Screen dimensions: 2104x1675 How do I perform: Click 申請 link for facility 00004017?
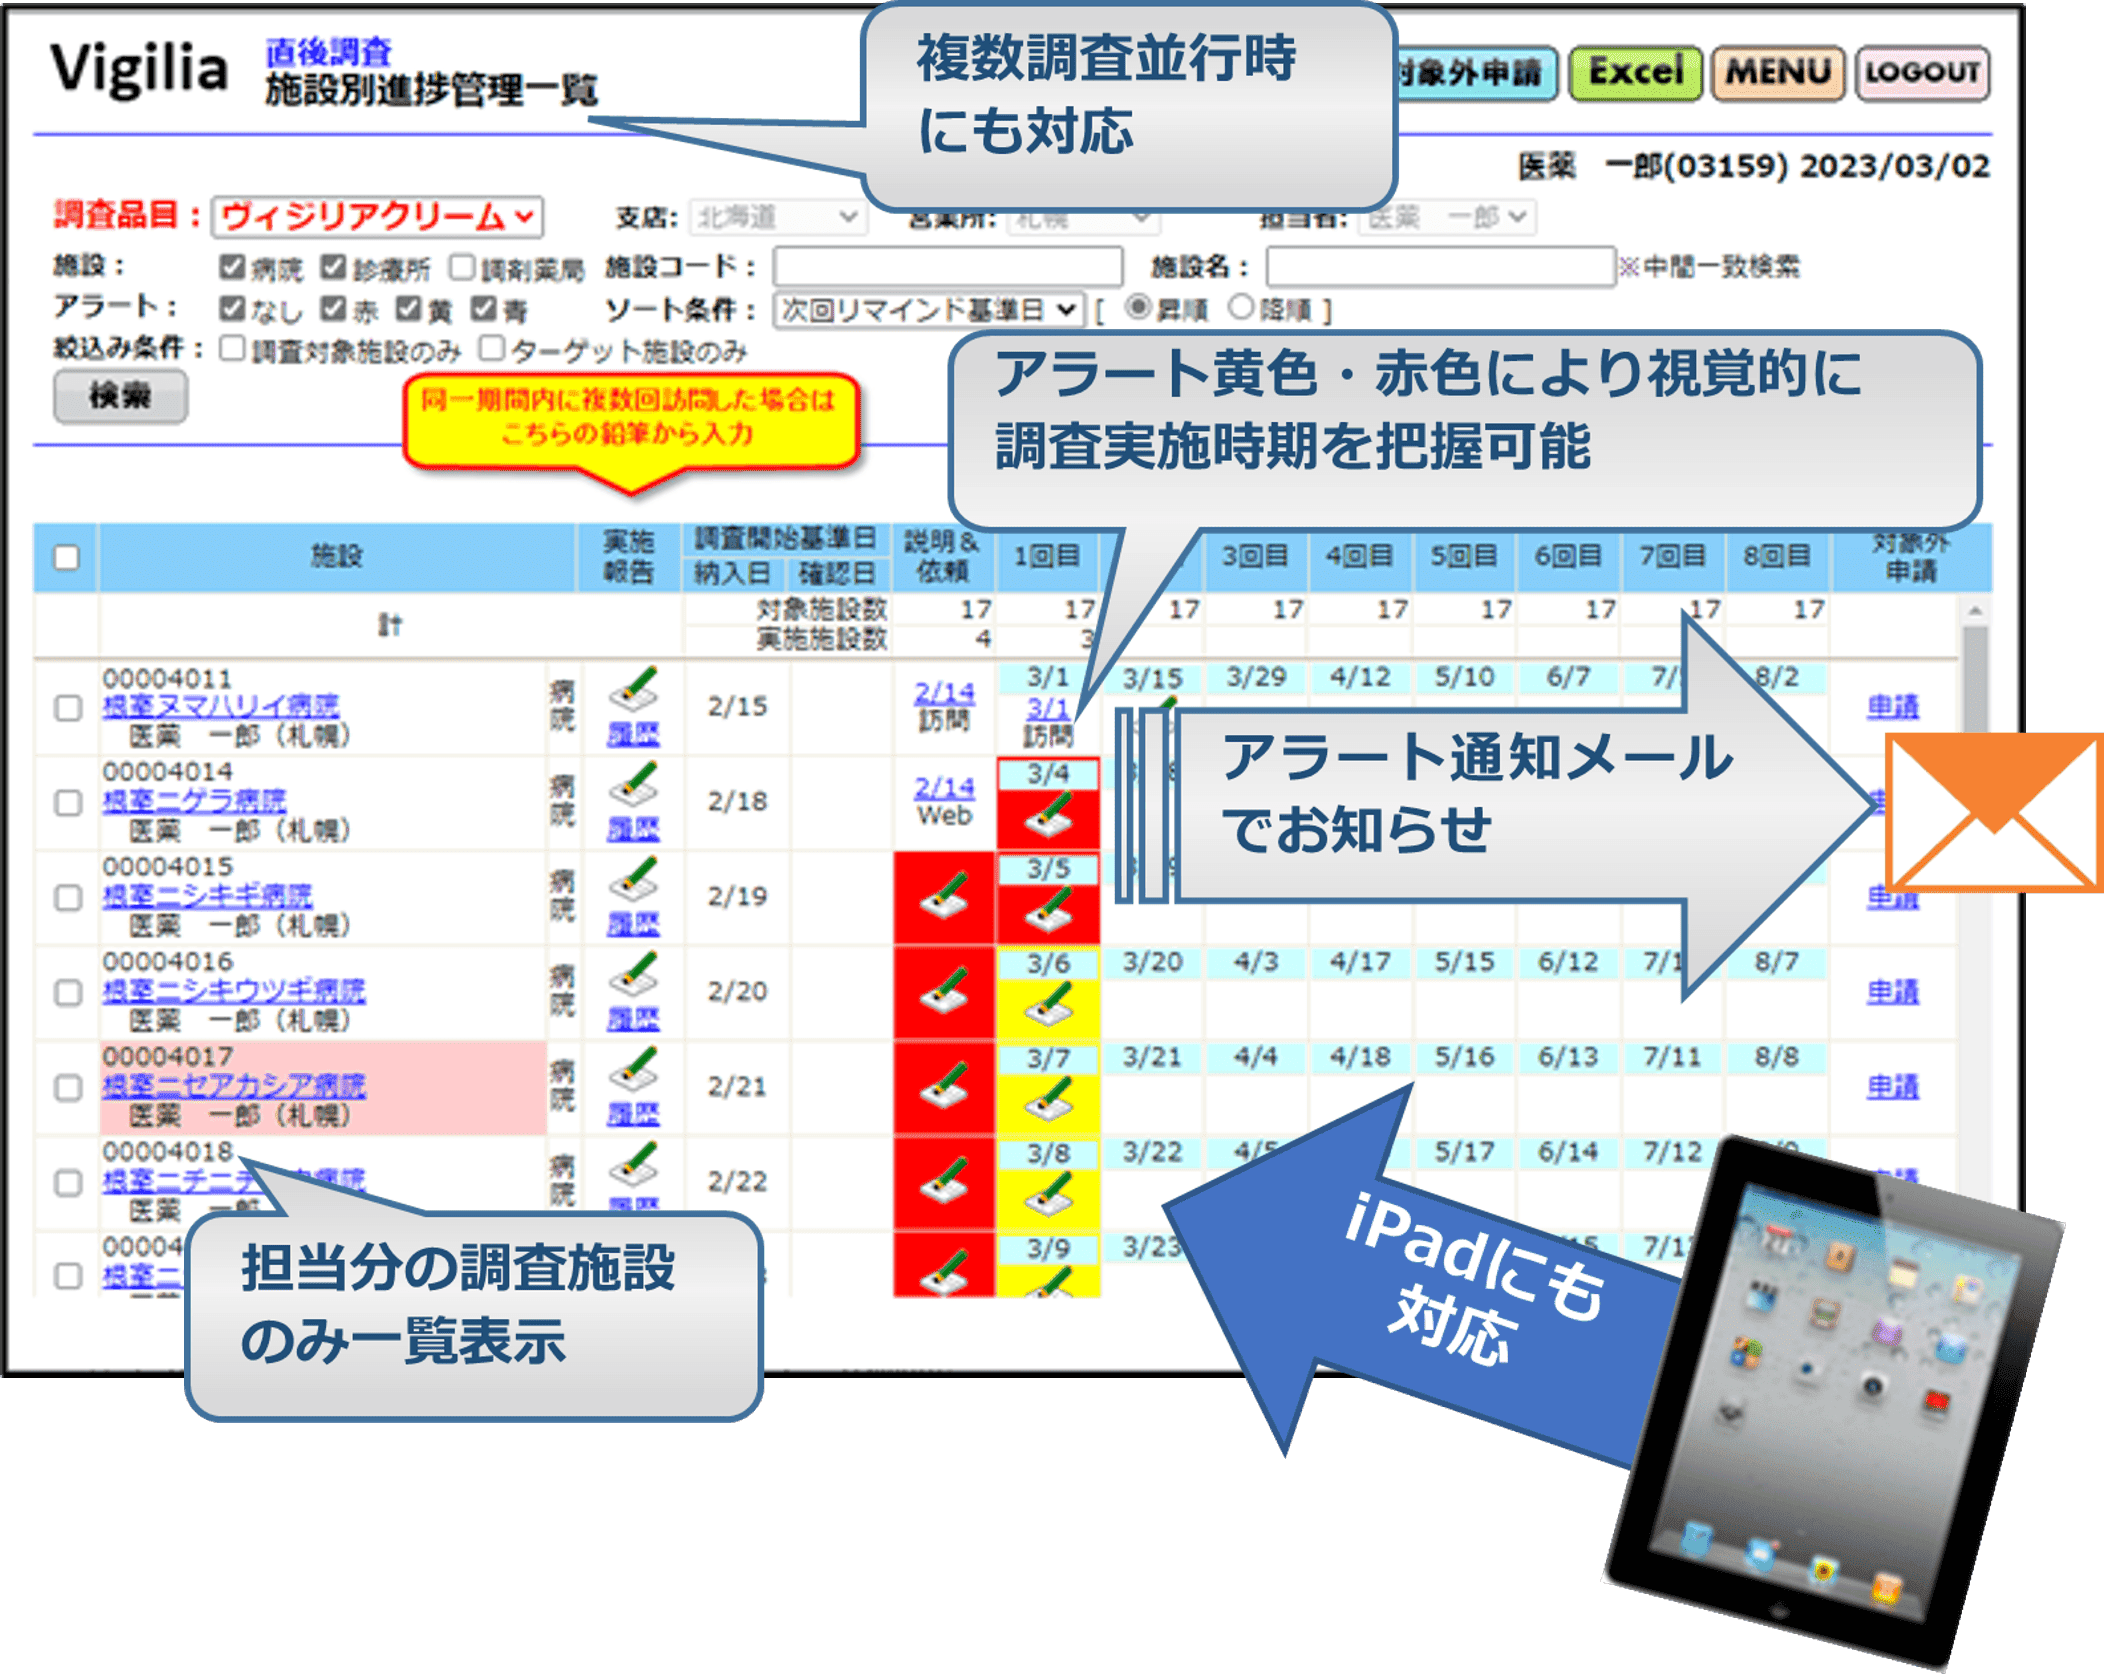(x=1893, y=1086)
